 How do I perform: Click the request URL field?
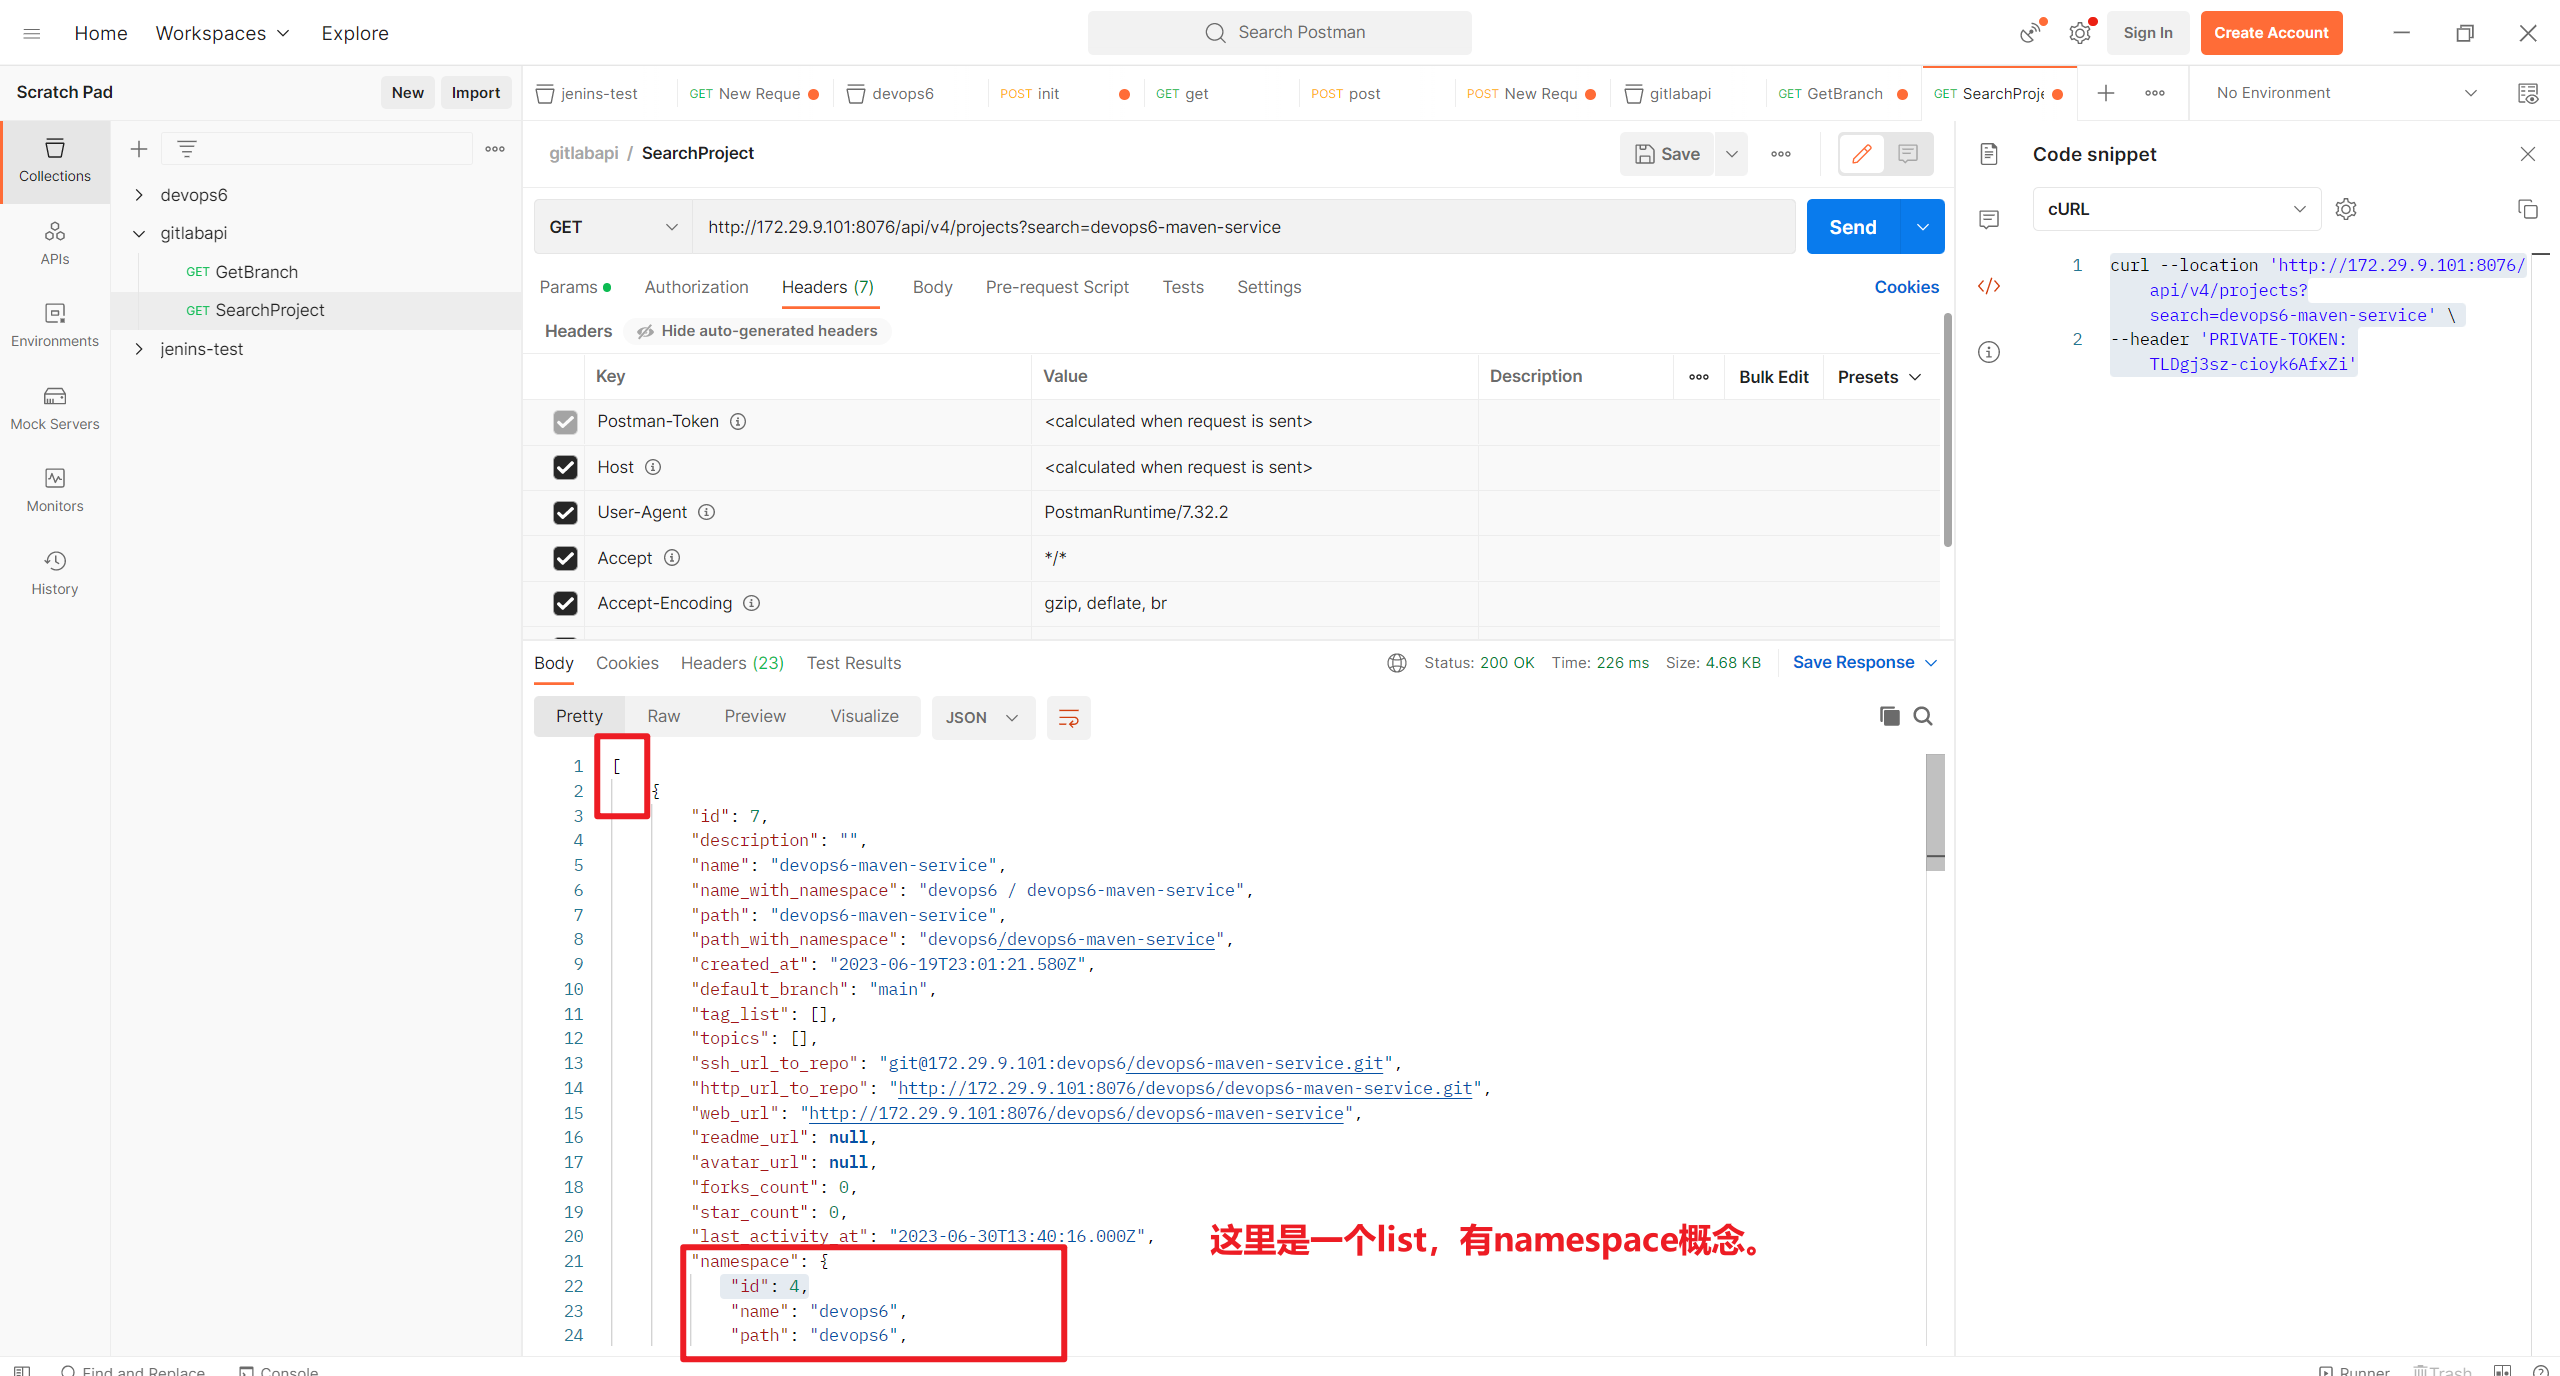coord(1243,227)
